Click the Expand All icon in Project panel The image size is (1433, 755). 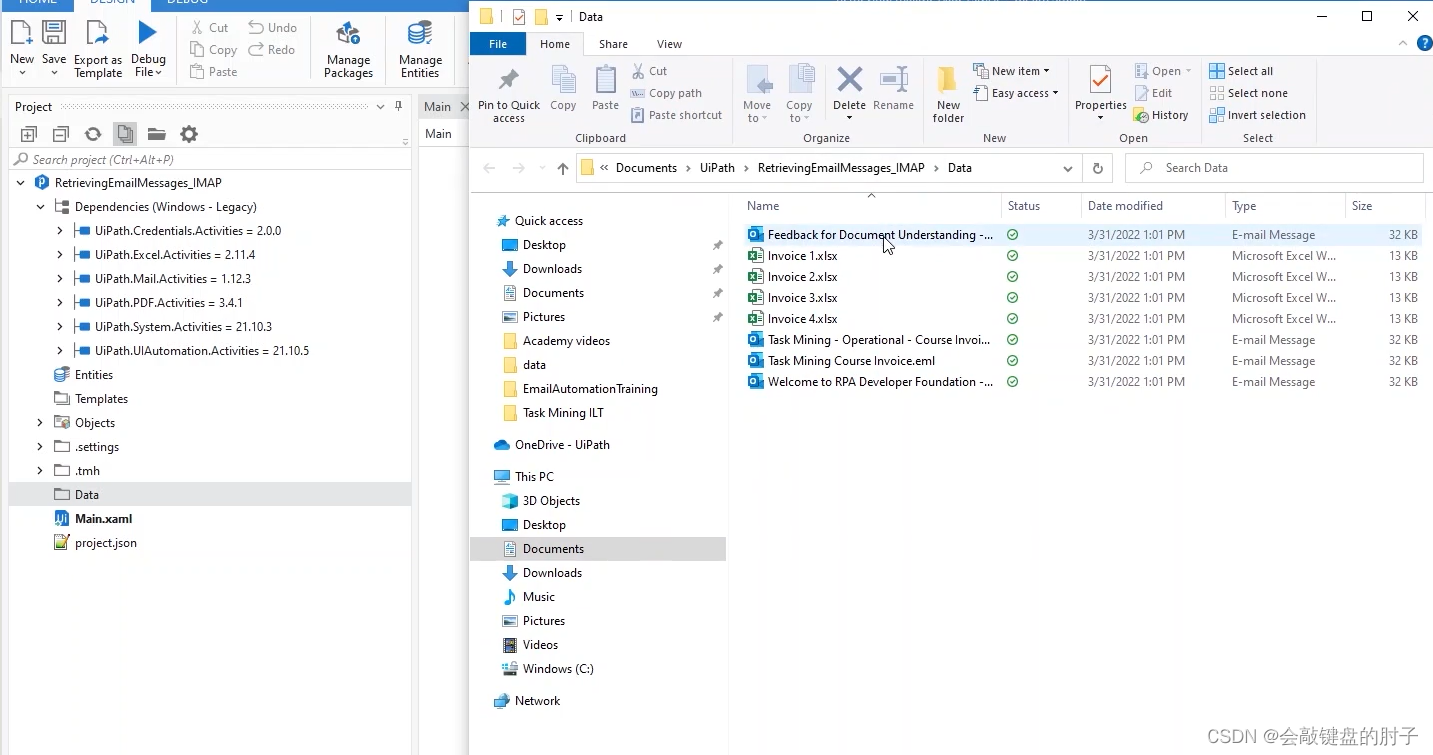(29, 134)
